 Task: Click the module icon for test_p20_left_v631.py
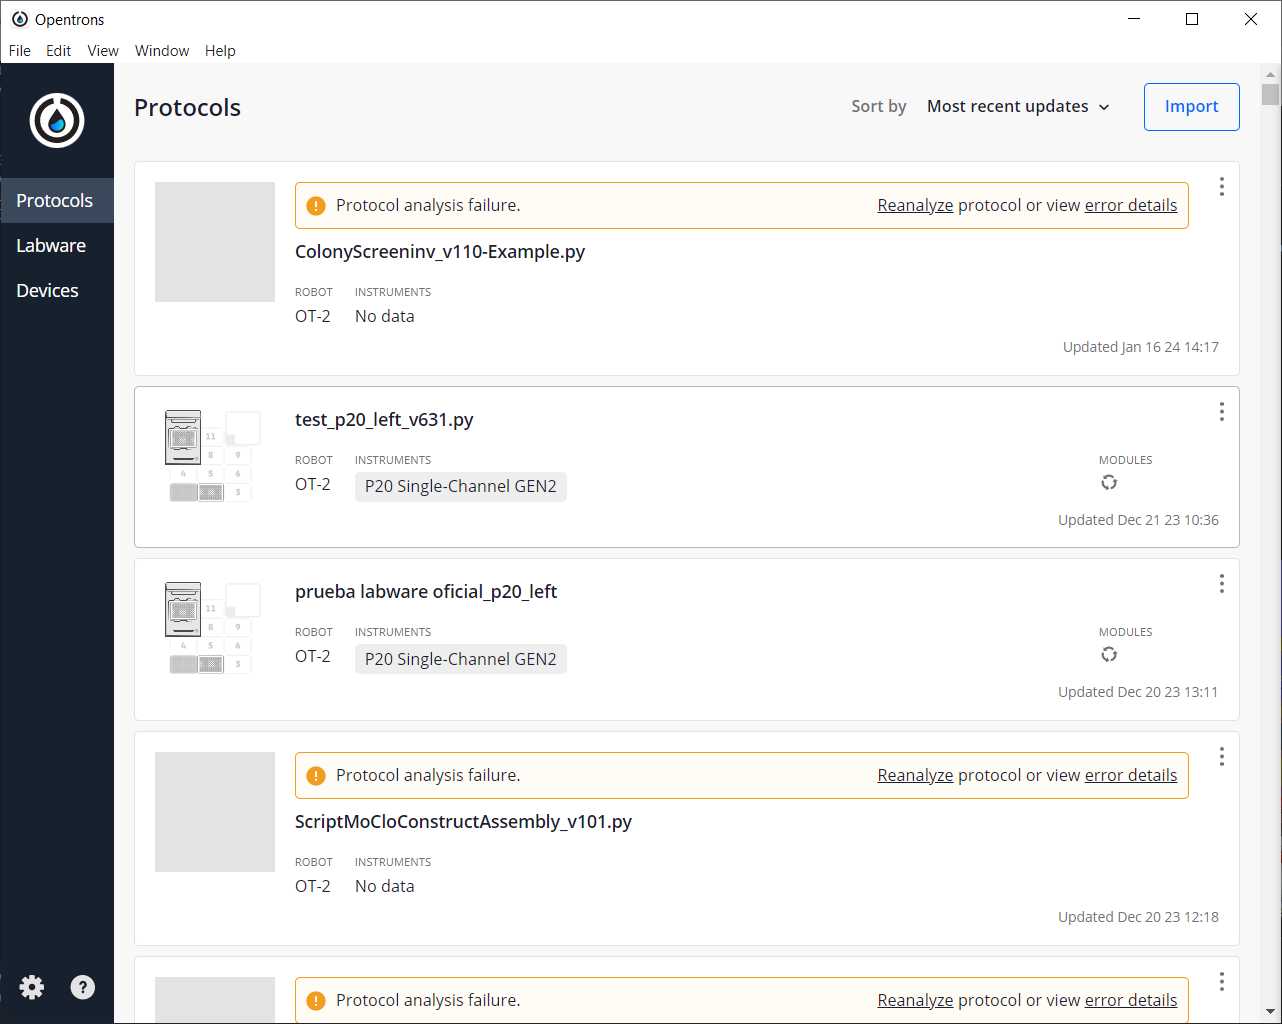[x=1109, y=483]
